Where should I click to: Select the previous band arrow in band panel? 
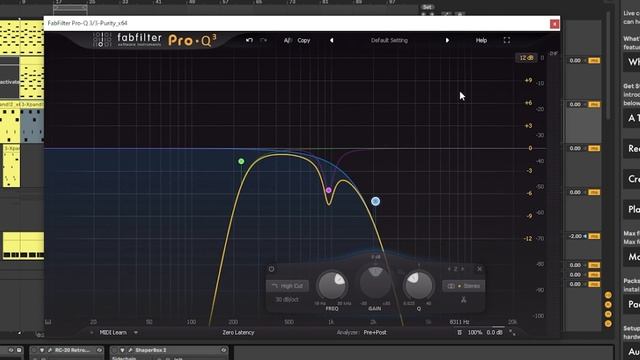point(449,269)
